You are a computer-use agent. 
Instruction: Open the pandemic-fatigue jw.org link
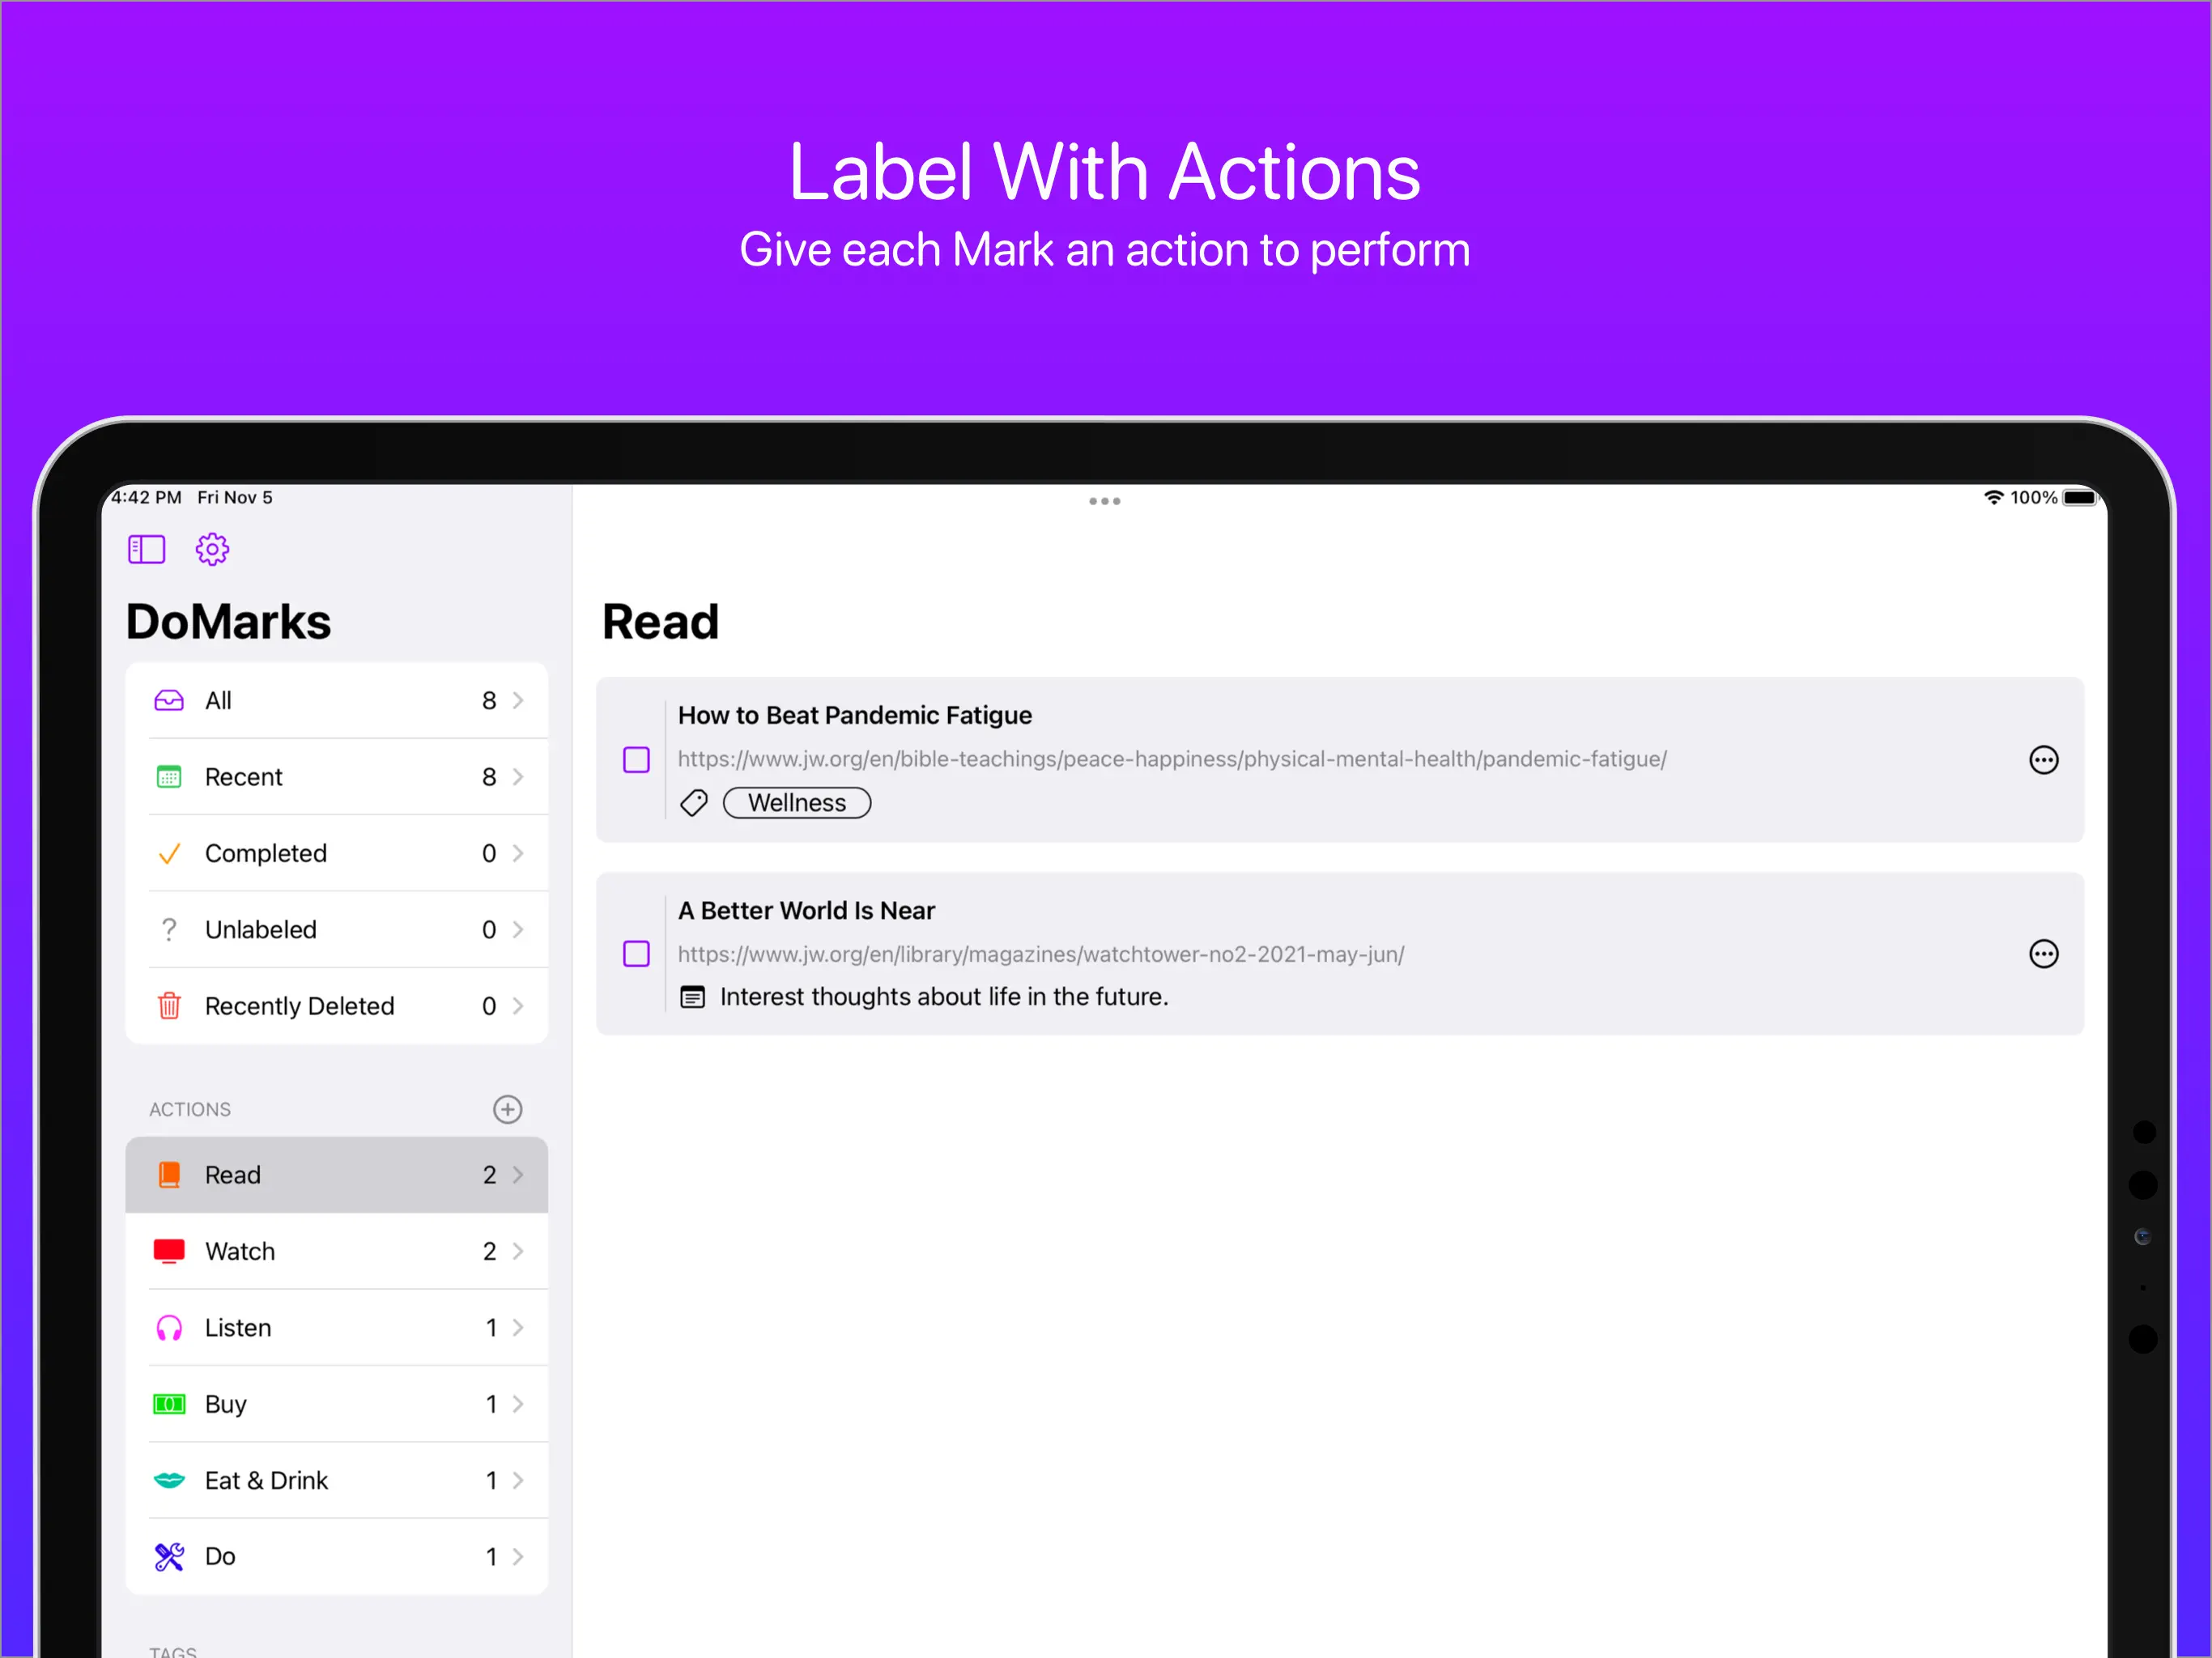pyautogui.click(x=1171, y=759)
